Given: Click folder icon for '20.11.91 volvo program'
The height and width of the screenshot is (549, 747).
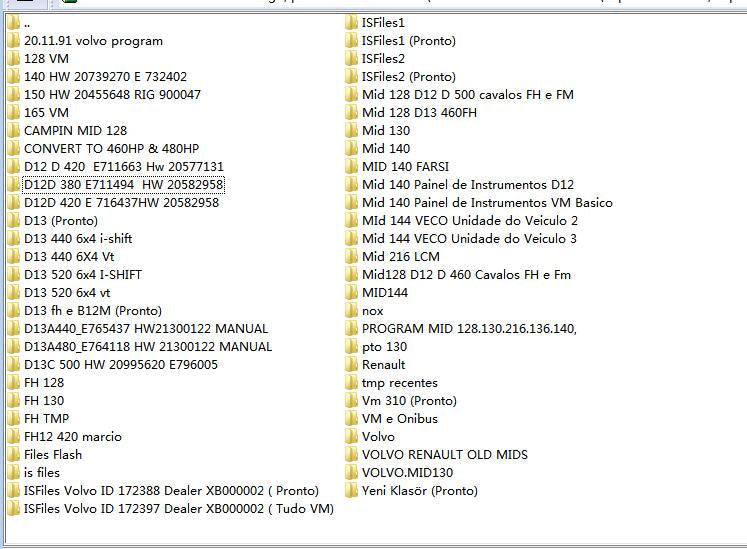Looking at the screenshot, I should (x=13, y=41).
